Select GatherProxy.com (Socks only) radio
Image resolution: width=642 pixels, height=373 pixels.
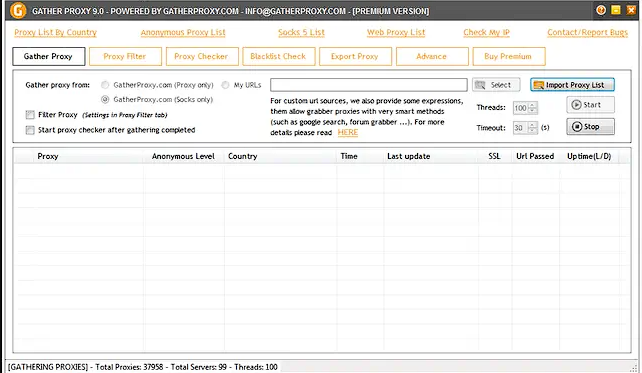point(105,99)
